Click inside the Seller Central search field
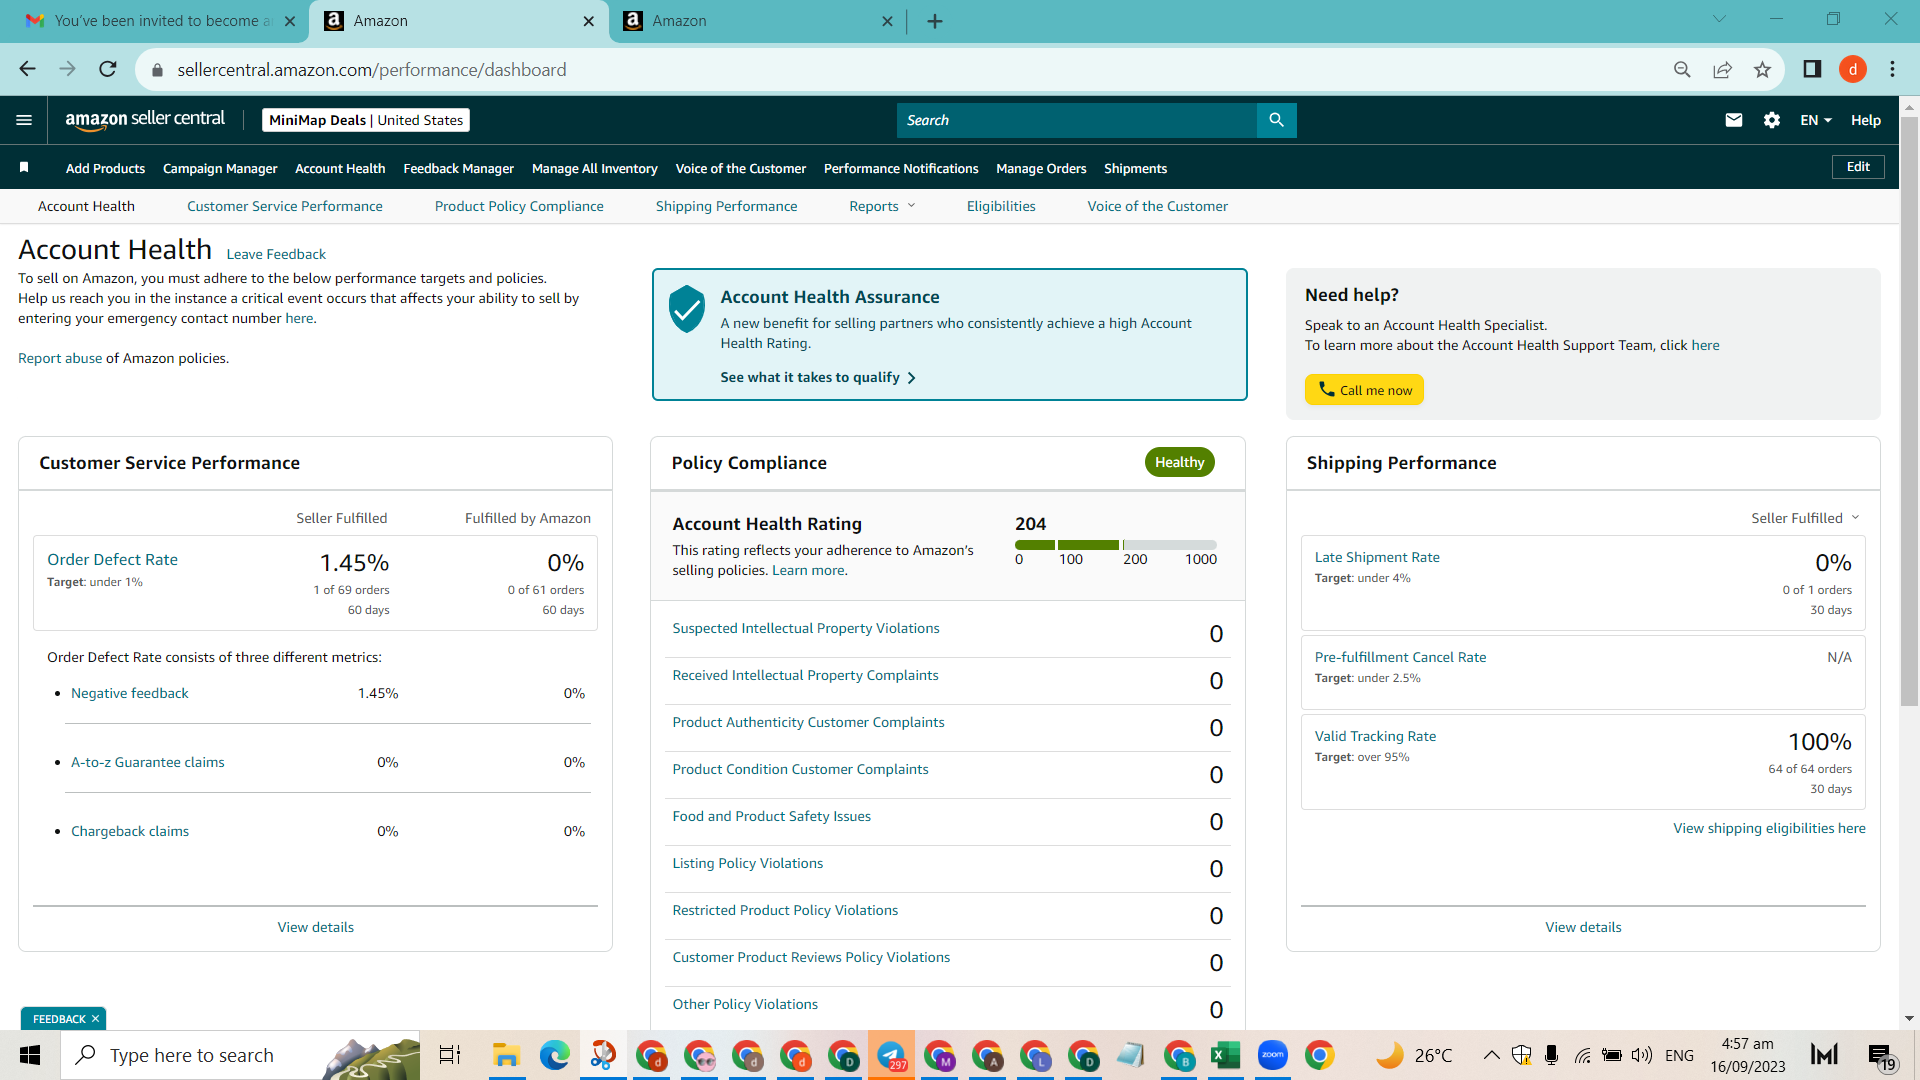Viewport: 1920px width, 1080px height. [x=1077, y=120]
